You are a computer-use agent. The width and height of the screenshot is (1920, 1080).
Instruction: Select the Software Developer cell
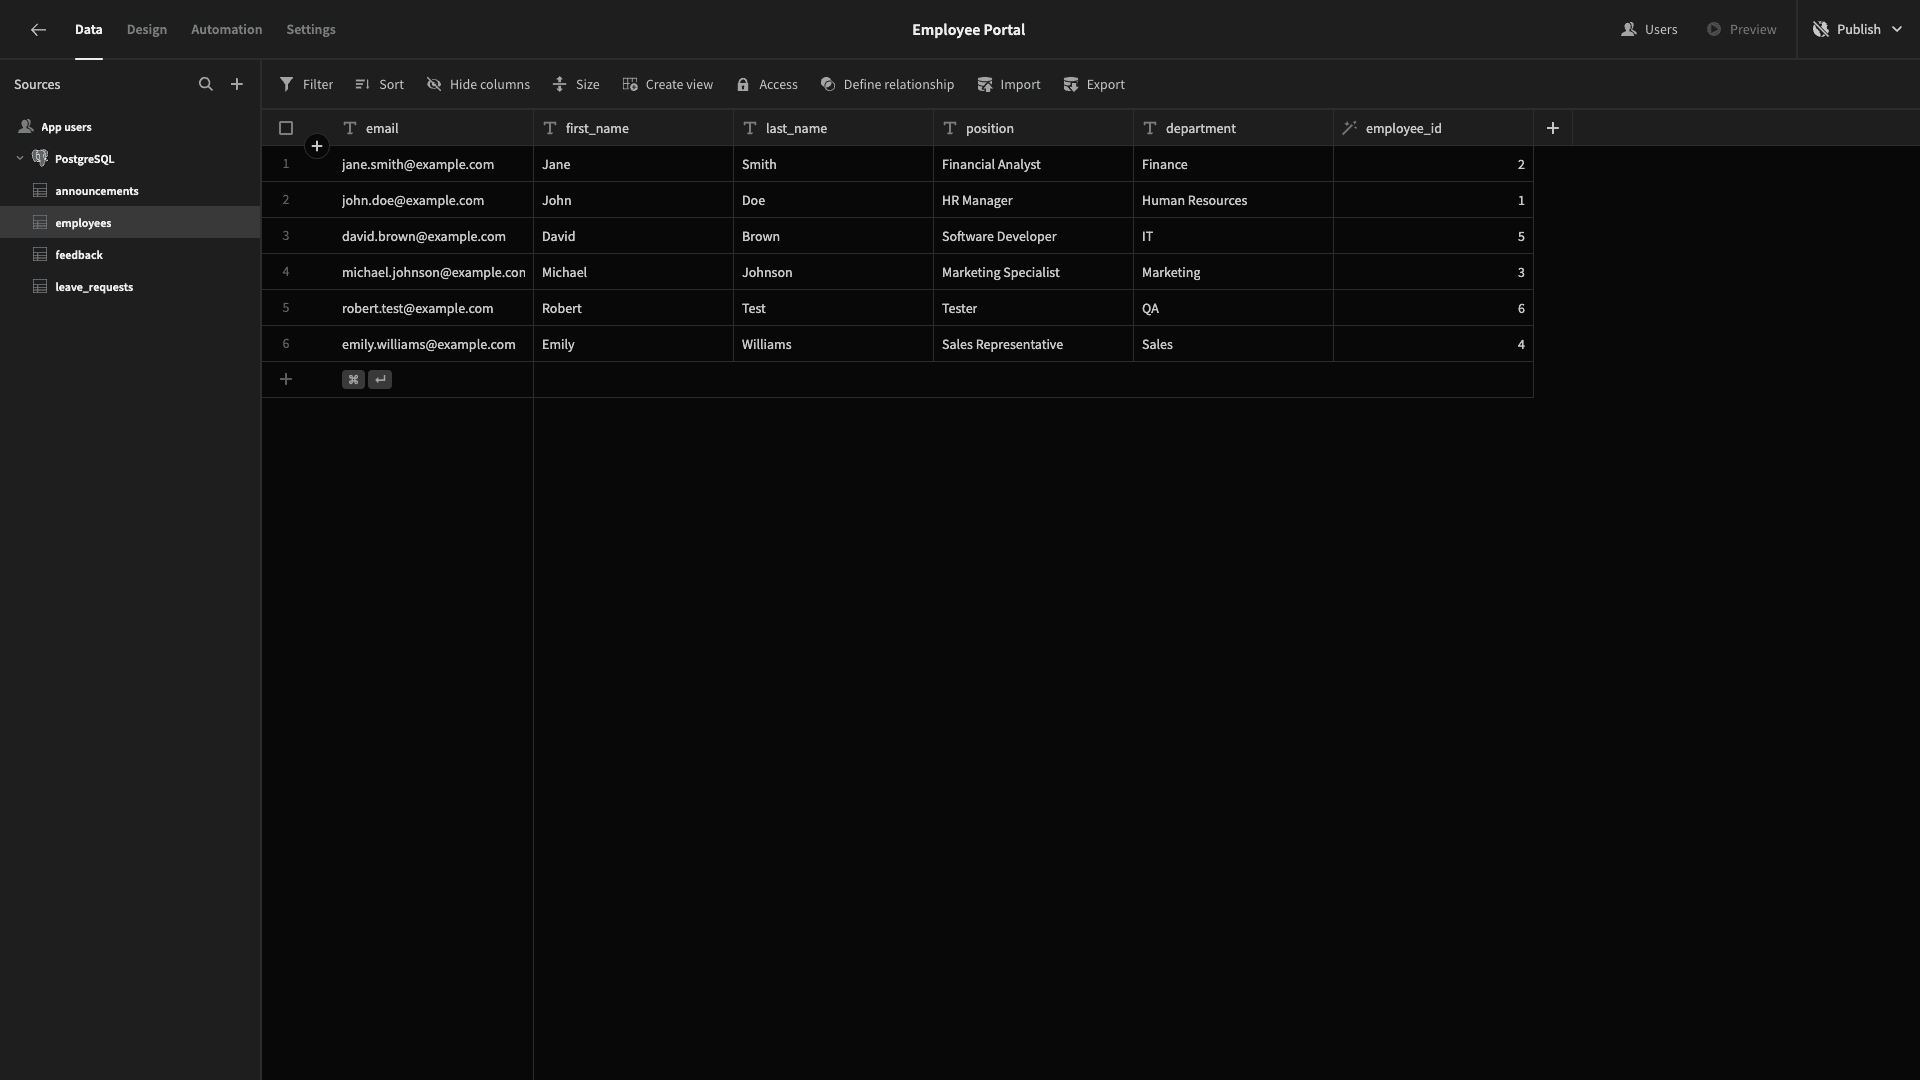1033,236
